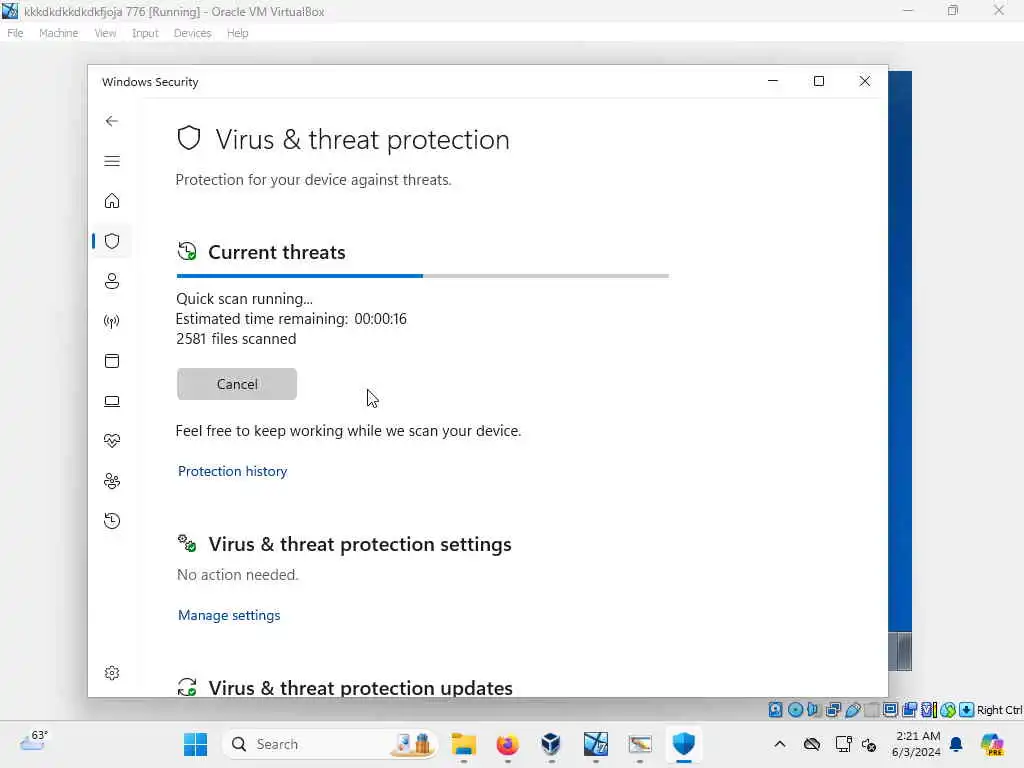This screenshot has height=768, width=1024.
Task: Open the hamburger navigation menu
Action: tap(112, 161)
